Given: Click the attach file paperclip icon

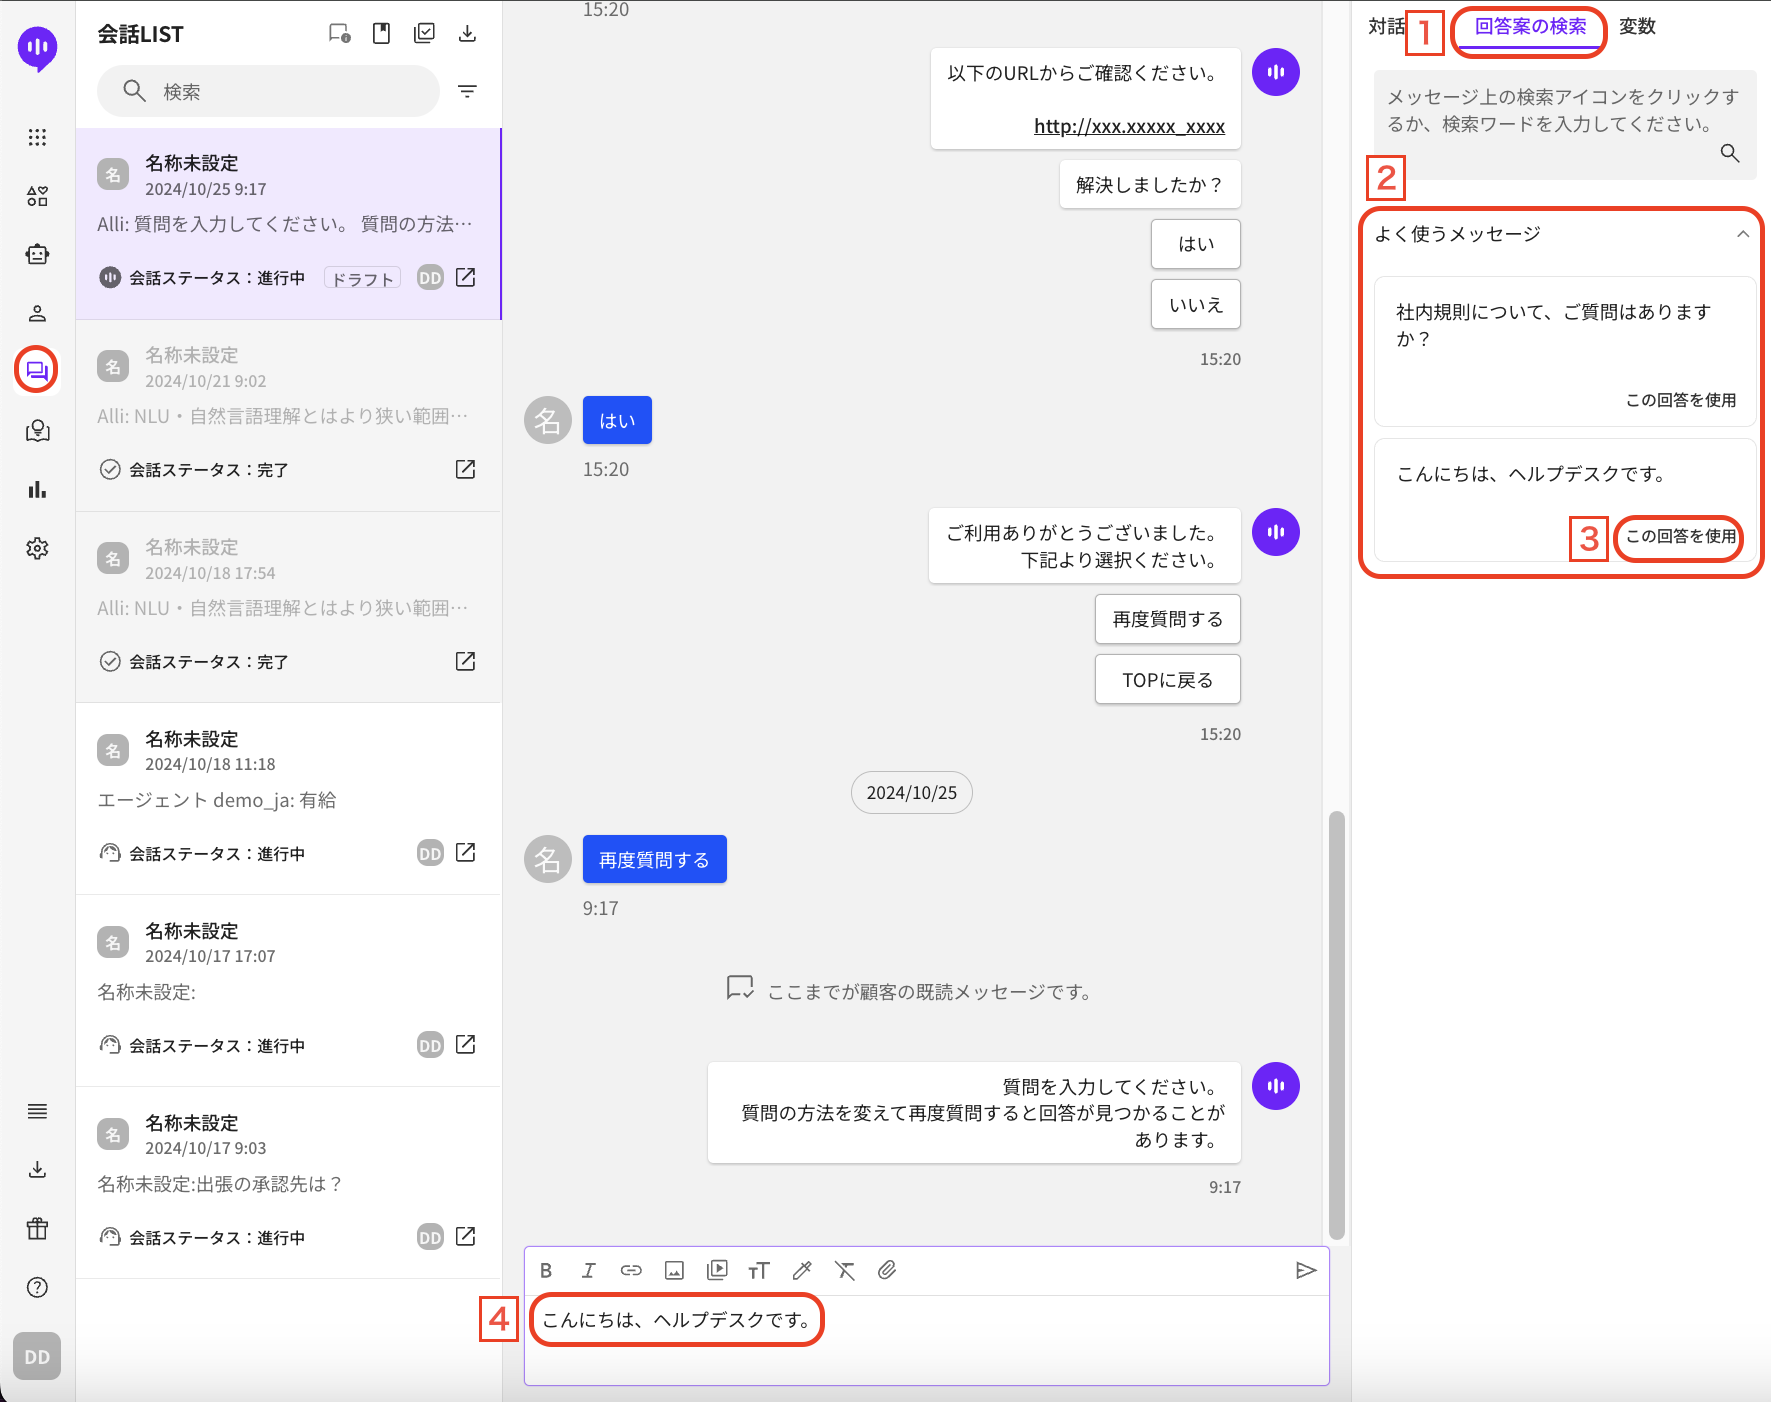Looking at the screenshot, I should [887, 1270].
